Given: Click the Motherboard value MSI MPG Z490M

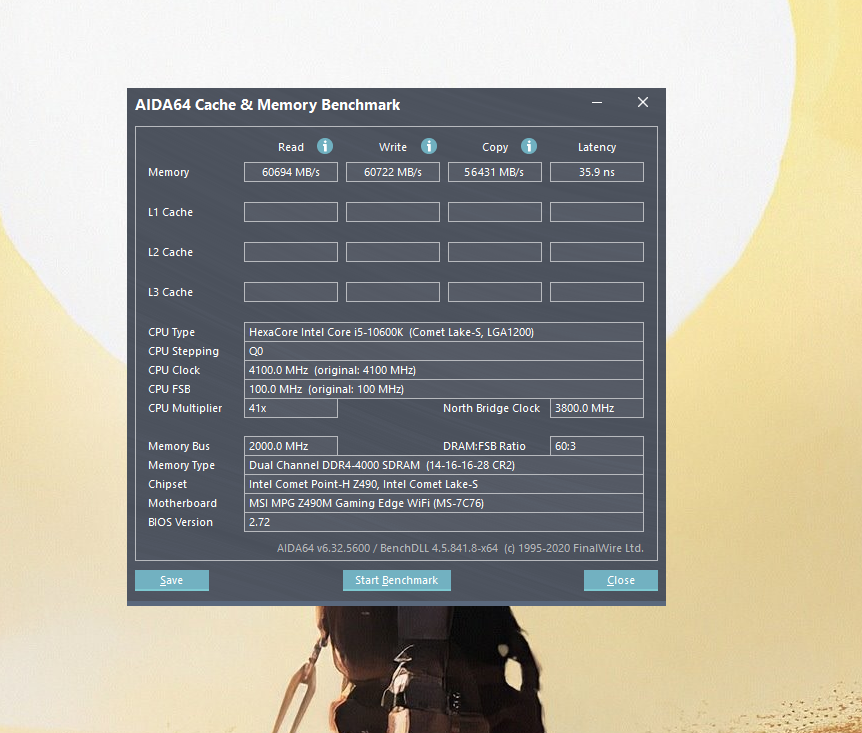Looking at the screenshot, I should pos(444,503).
